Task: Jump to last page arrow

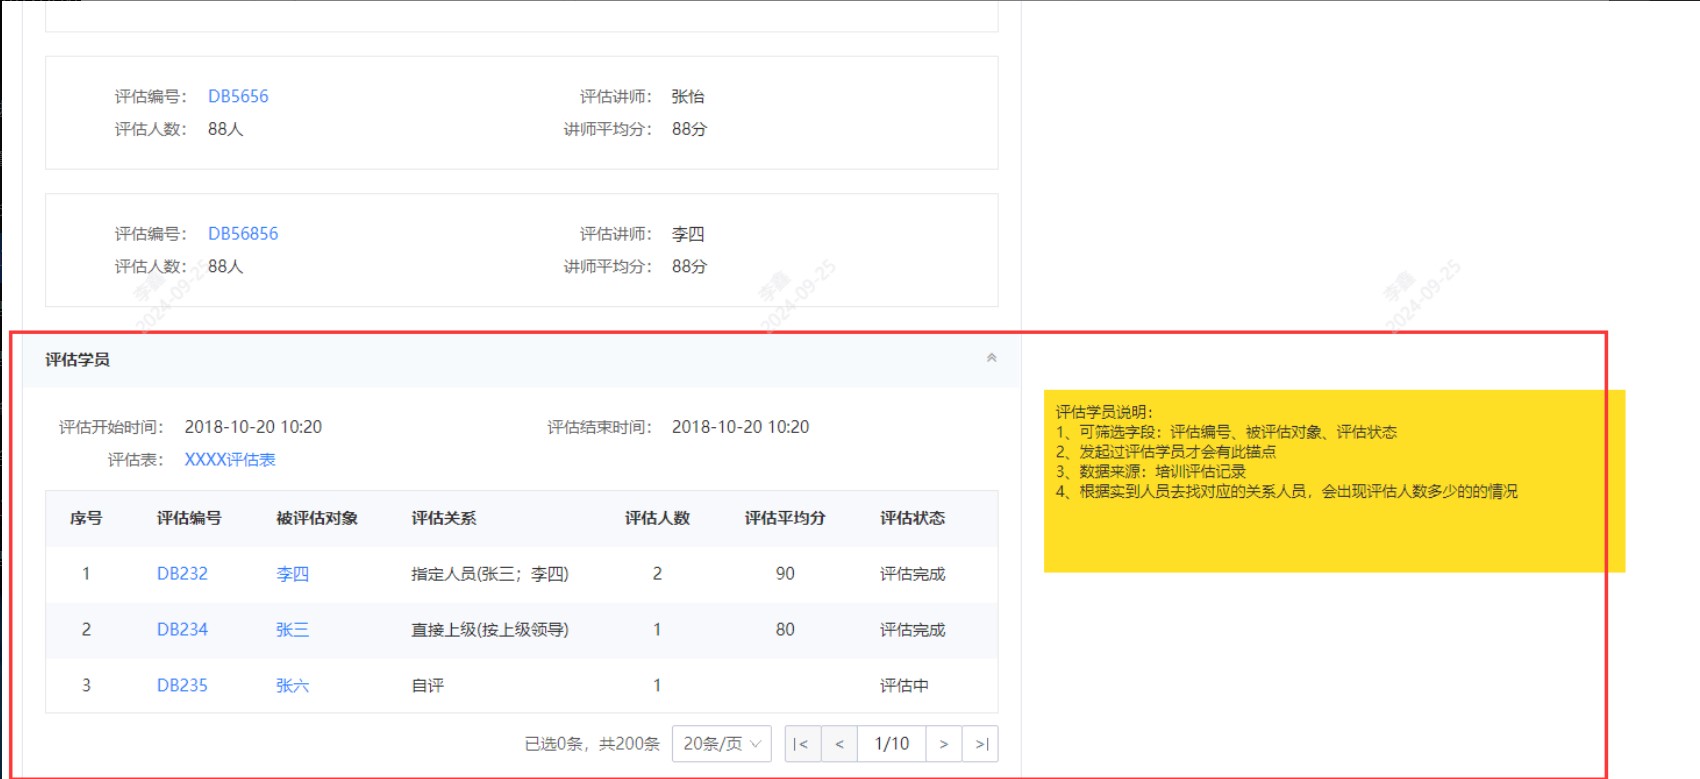Action: [x=981, y=744]
